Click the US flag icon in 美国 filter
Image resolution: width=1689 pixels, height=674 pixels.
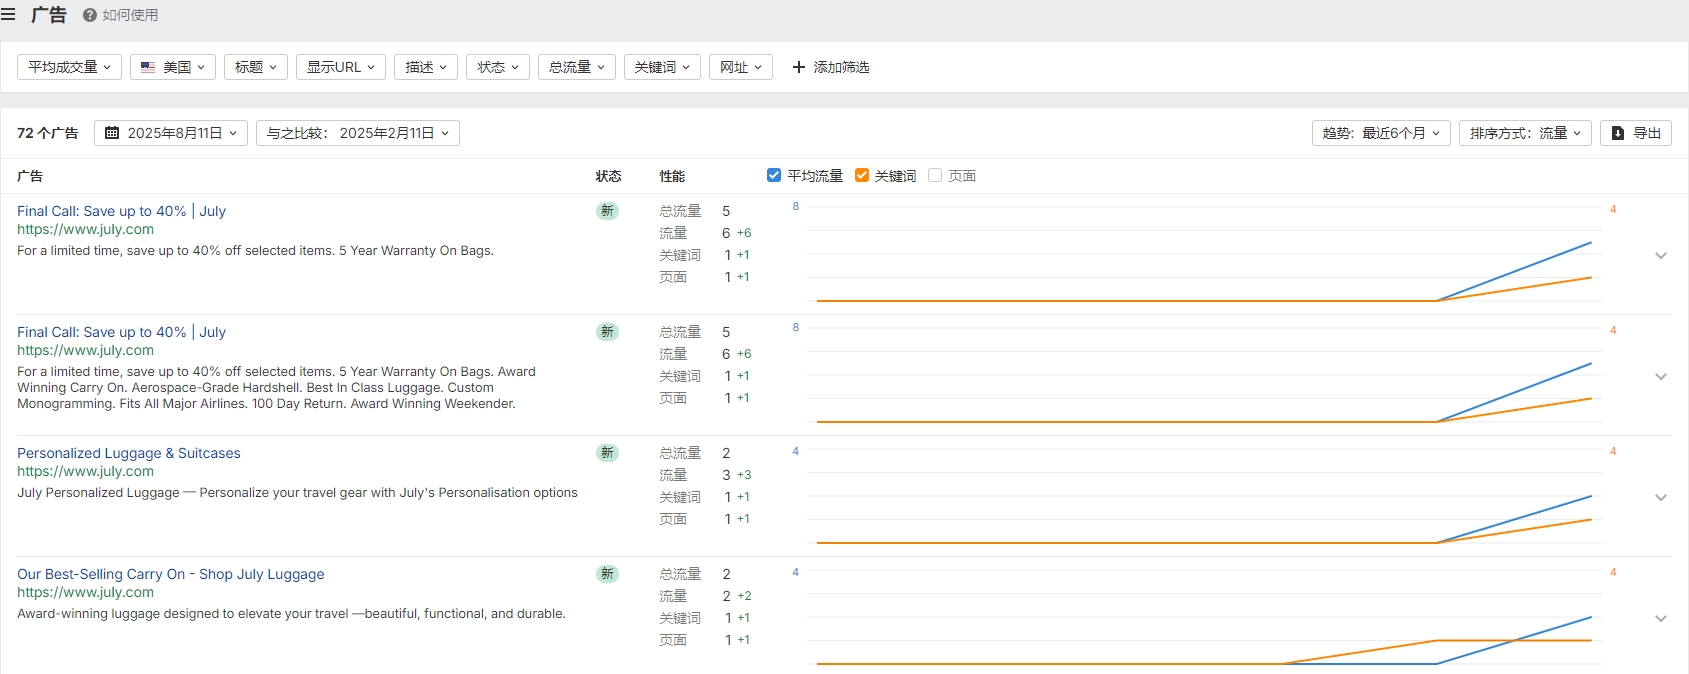tap(148, 67)
